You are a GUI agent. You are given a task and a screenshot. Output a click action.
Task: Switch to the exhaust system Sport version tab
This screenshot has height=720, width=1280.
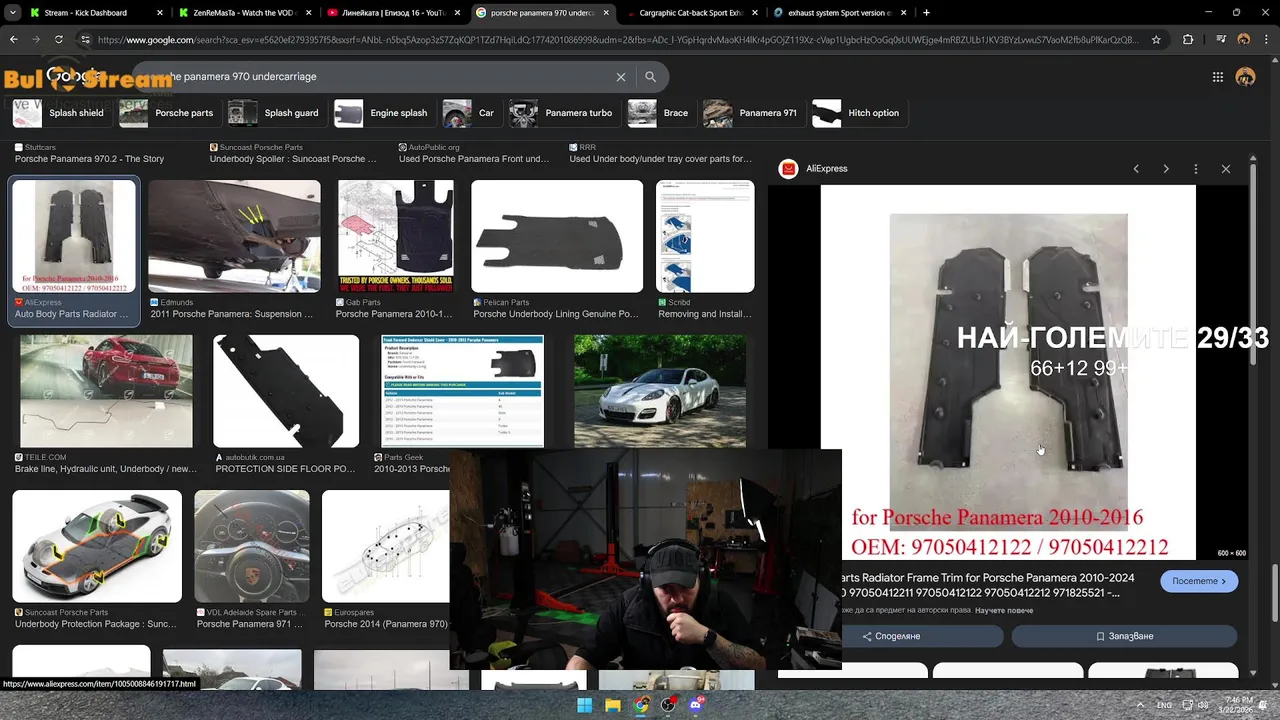click(x=838, y=13)
